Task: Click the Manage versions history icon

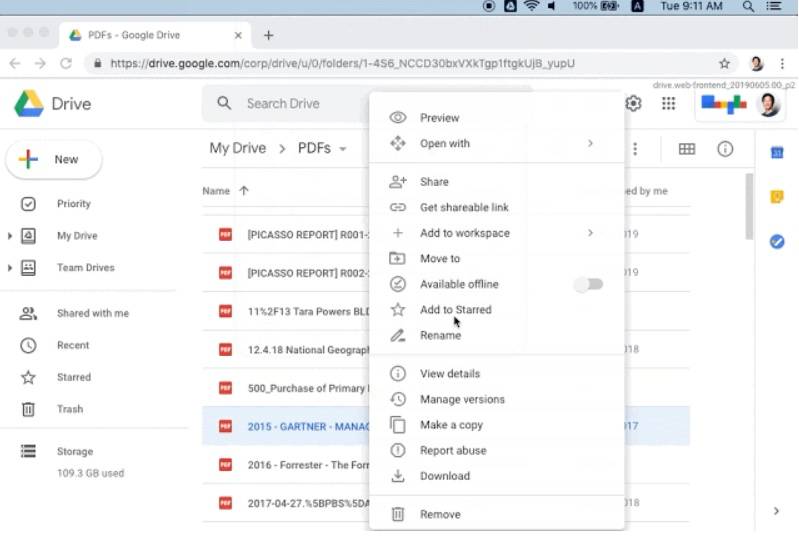Action: [x=397, y=399]
